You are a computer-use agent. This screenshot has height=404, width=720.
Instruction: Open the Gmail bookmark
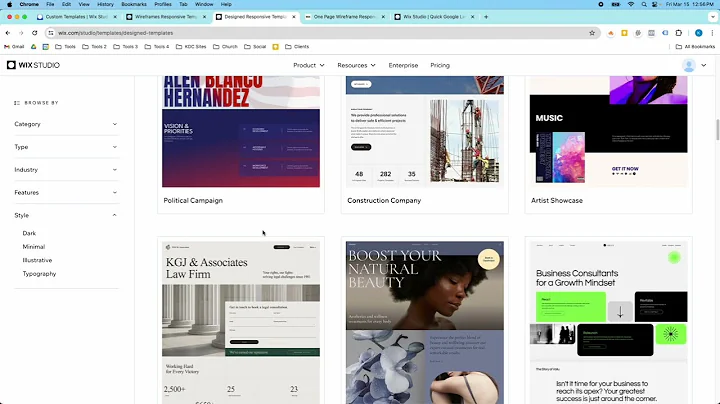(14, 46)
